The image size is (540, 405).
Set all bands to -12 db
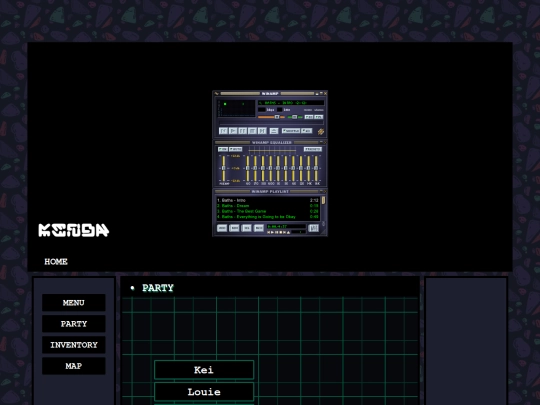[x=236, y=181]
